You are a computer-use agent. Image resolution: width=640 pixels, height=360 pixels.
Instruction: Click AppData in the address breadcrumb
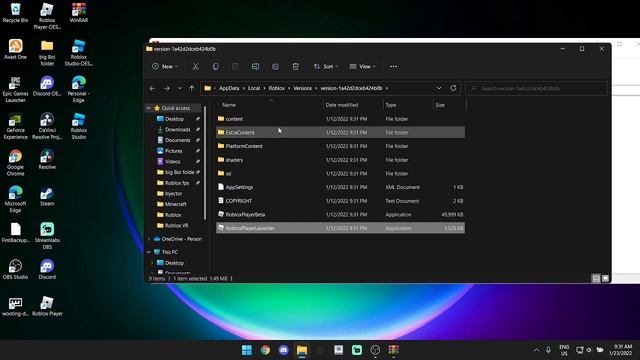coord(229,88)
